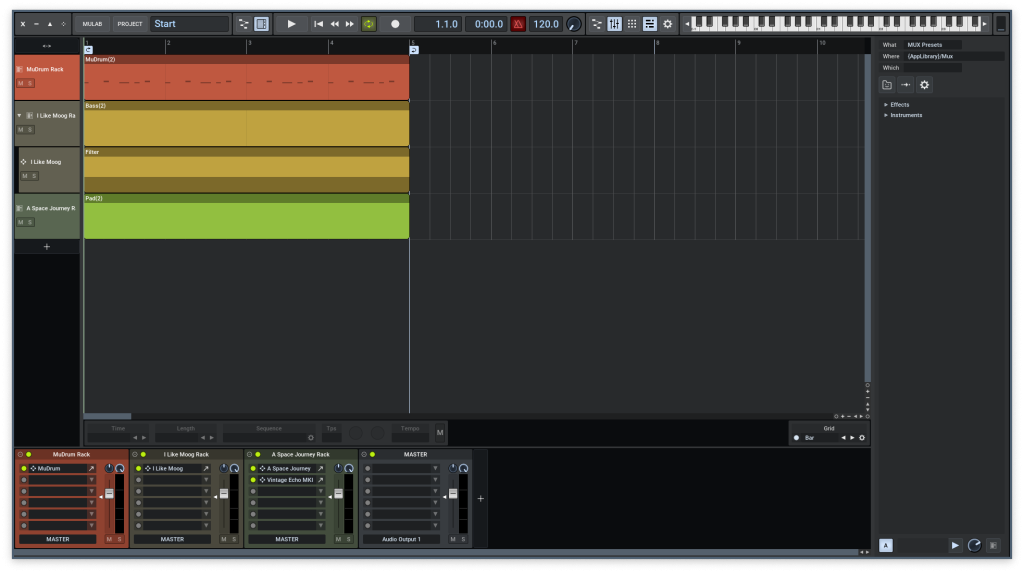Click the red metronome icon
The height and width of the screenshot is (573, 1024).
518,24
